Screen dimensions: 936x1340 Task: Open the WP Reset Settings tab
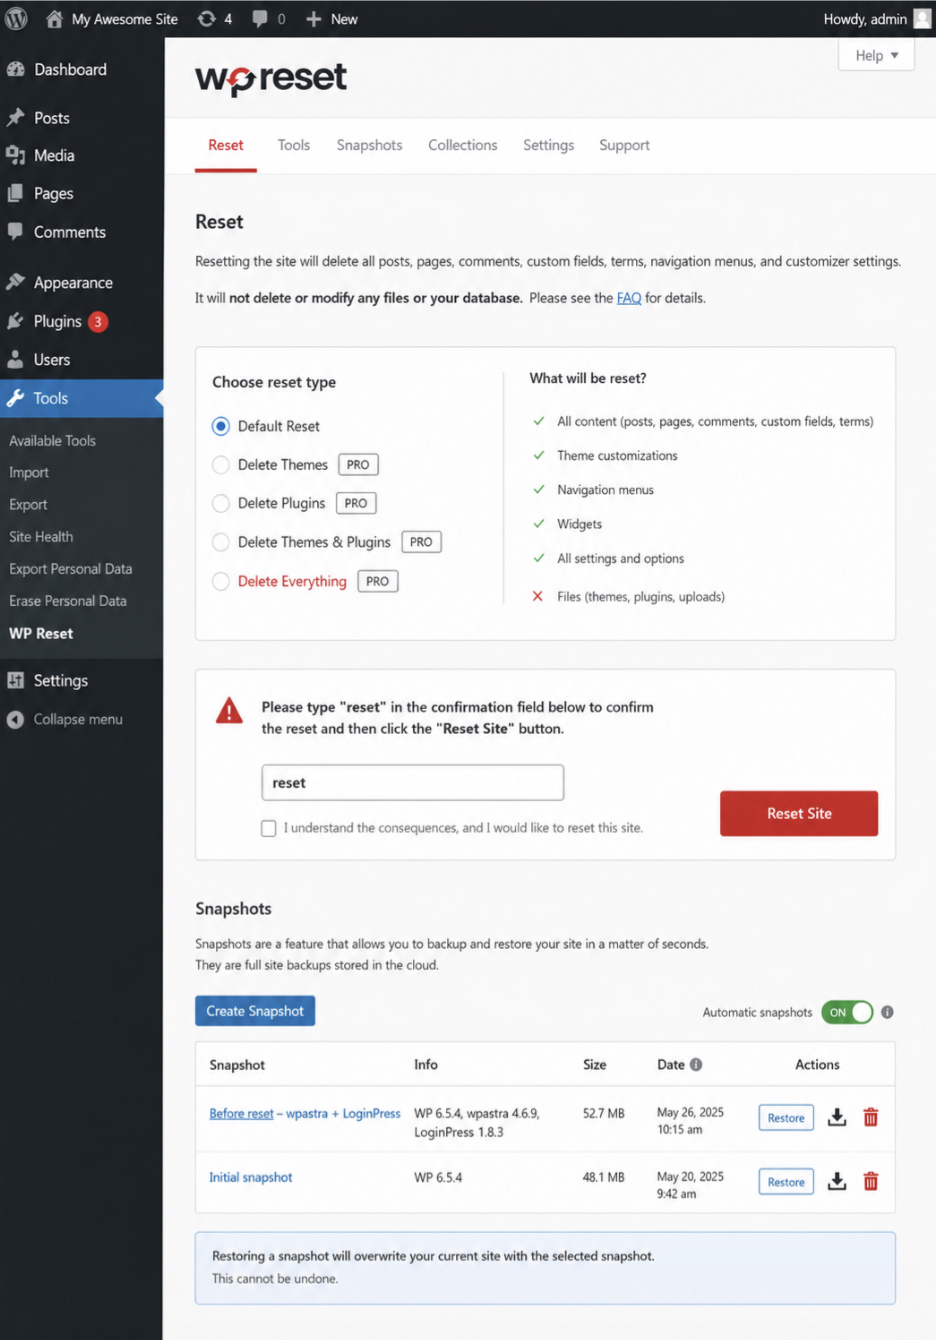[548, 145]
